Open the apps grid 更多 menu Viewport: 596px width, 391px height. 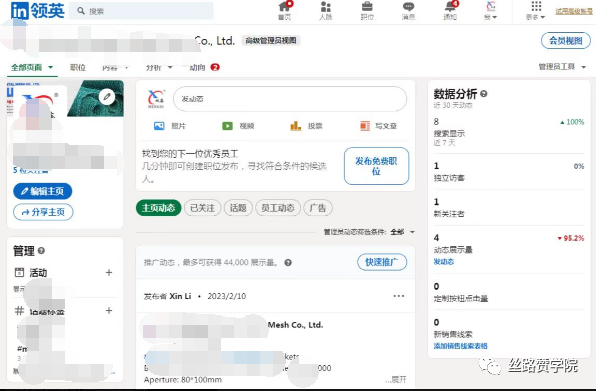point(536,11)
